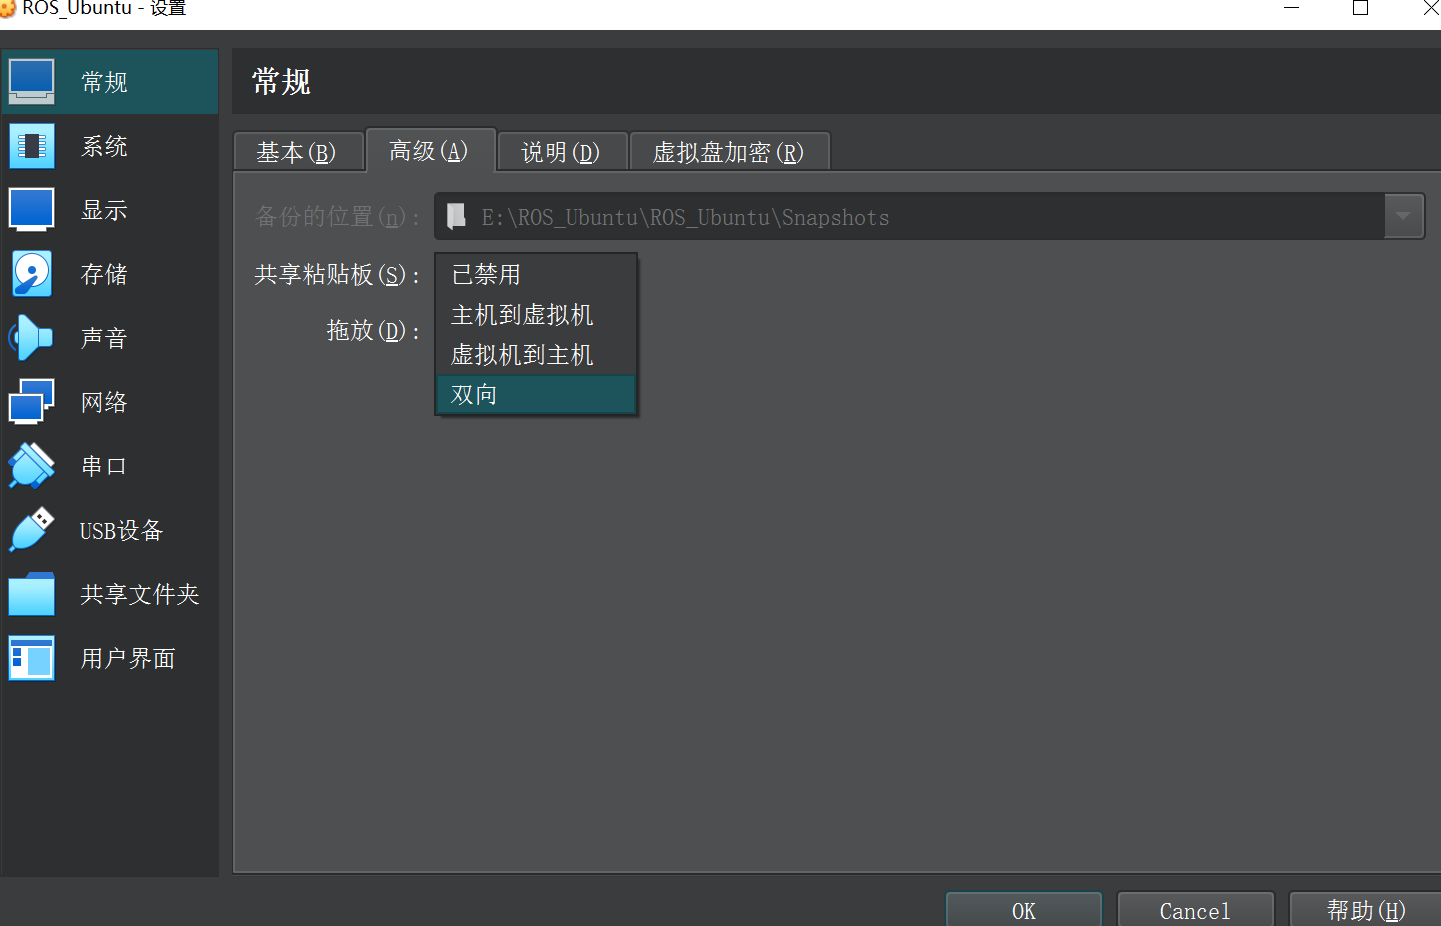Click the Cancel button

(x=1194, y=910)
